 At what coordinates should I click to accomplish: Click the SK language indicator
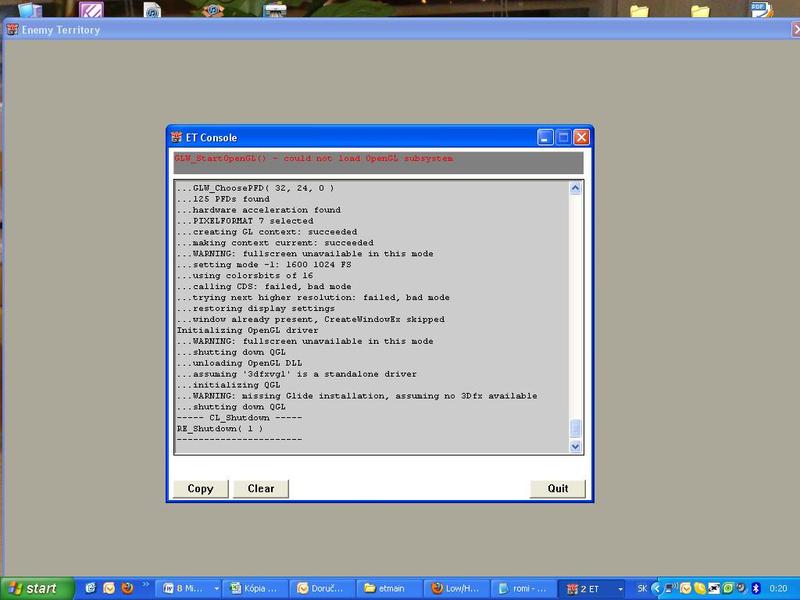click(642, 588)
